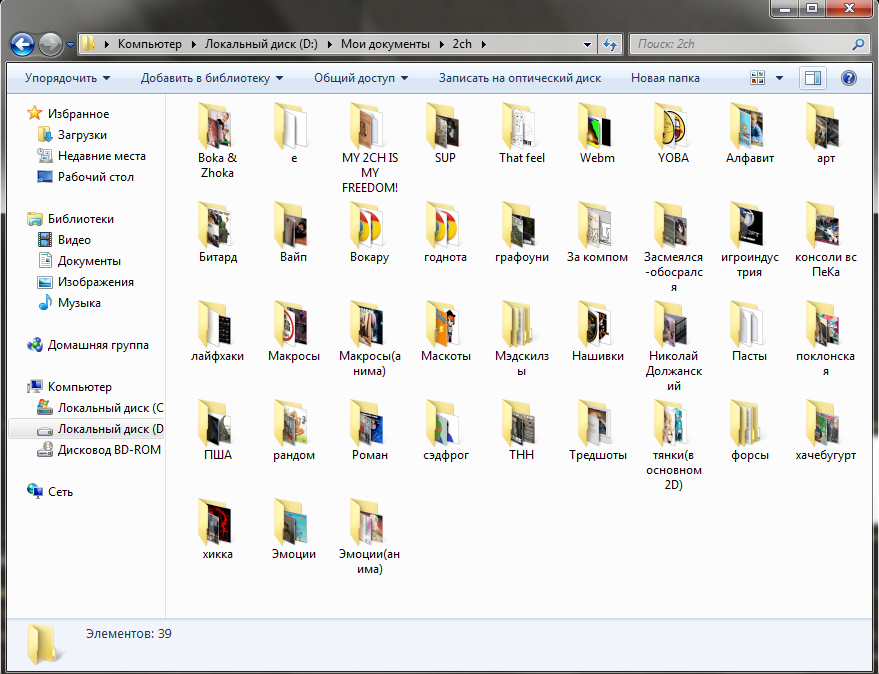The height and width of the screenshot is (674, 879).
Task: Click the refresh button by address bar
Action: point(610,44)
